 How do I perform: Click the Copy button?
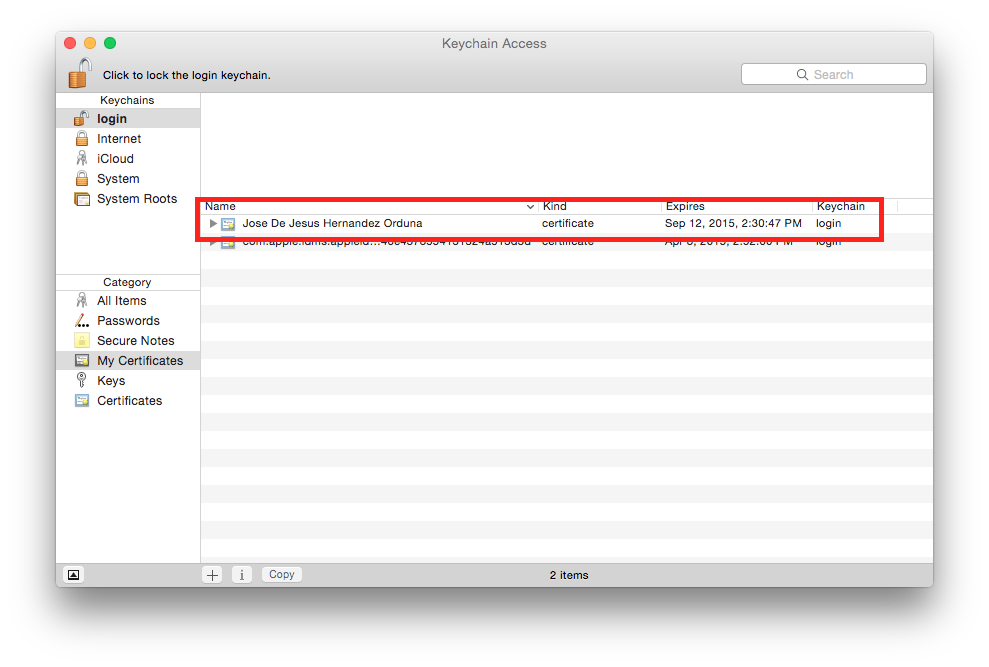point(282,574)
